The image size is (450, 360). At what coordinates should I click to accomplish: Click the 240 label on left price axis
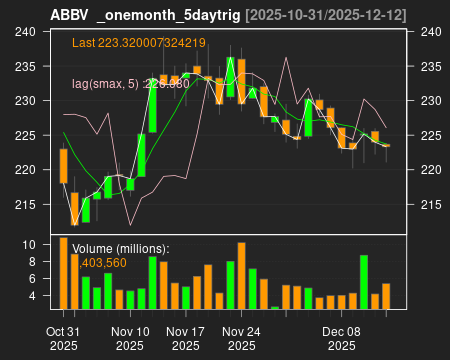(x=25, y=32)
